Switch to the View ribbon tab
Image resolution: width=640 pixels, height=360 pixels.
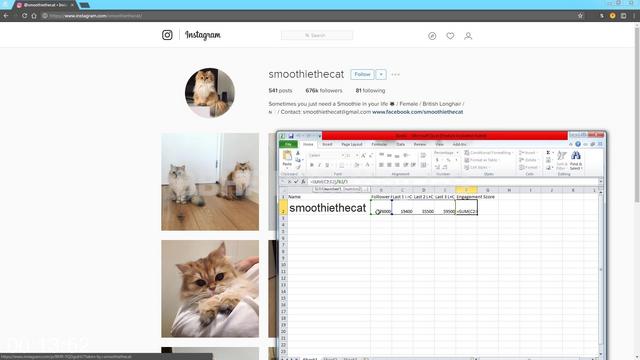pyautogui.click(x=439, y=144)
